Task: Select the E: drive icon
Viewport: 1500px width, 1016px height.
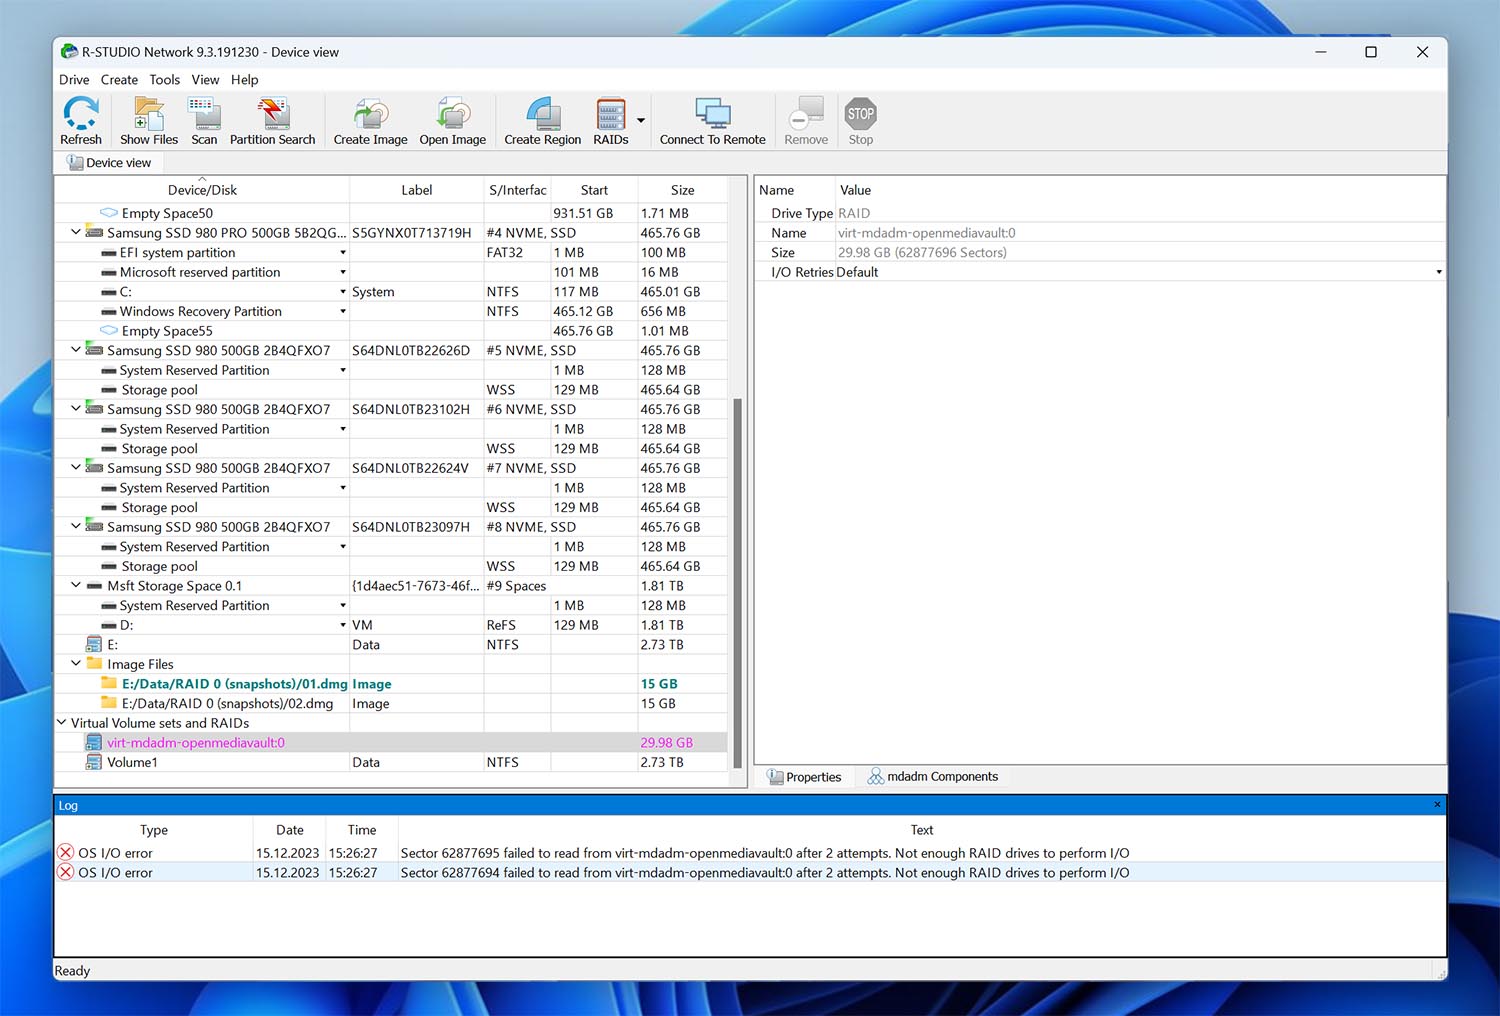Action: click(x=94, y=645)
